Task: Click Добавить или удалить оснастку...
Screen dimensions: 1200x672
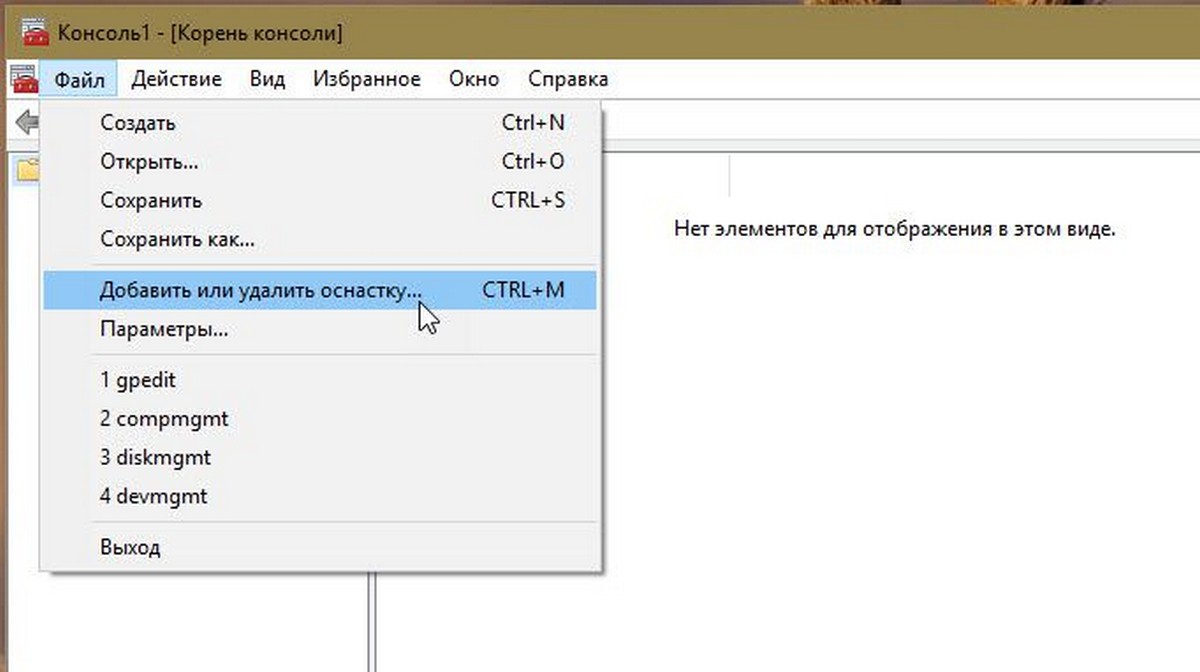Action: tap(320, 290)
